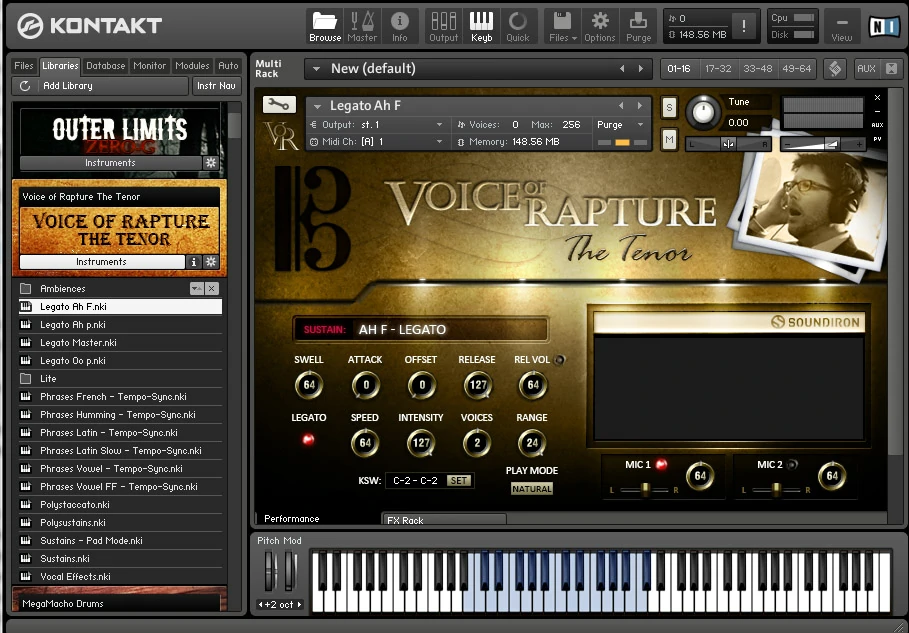The height and width of the screenshot is (633, 909).
Task: Toggle the AUX sends display
Action: click(x=877, y=125)
